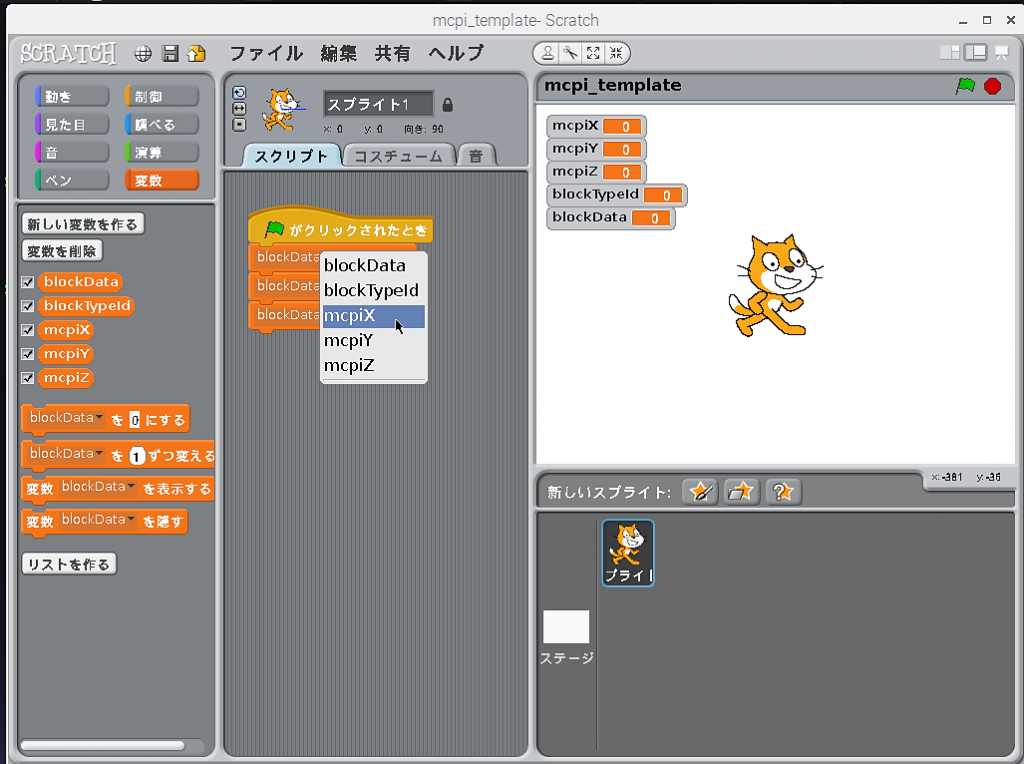Click the share project icon

[196, 54]
